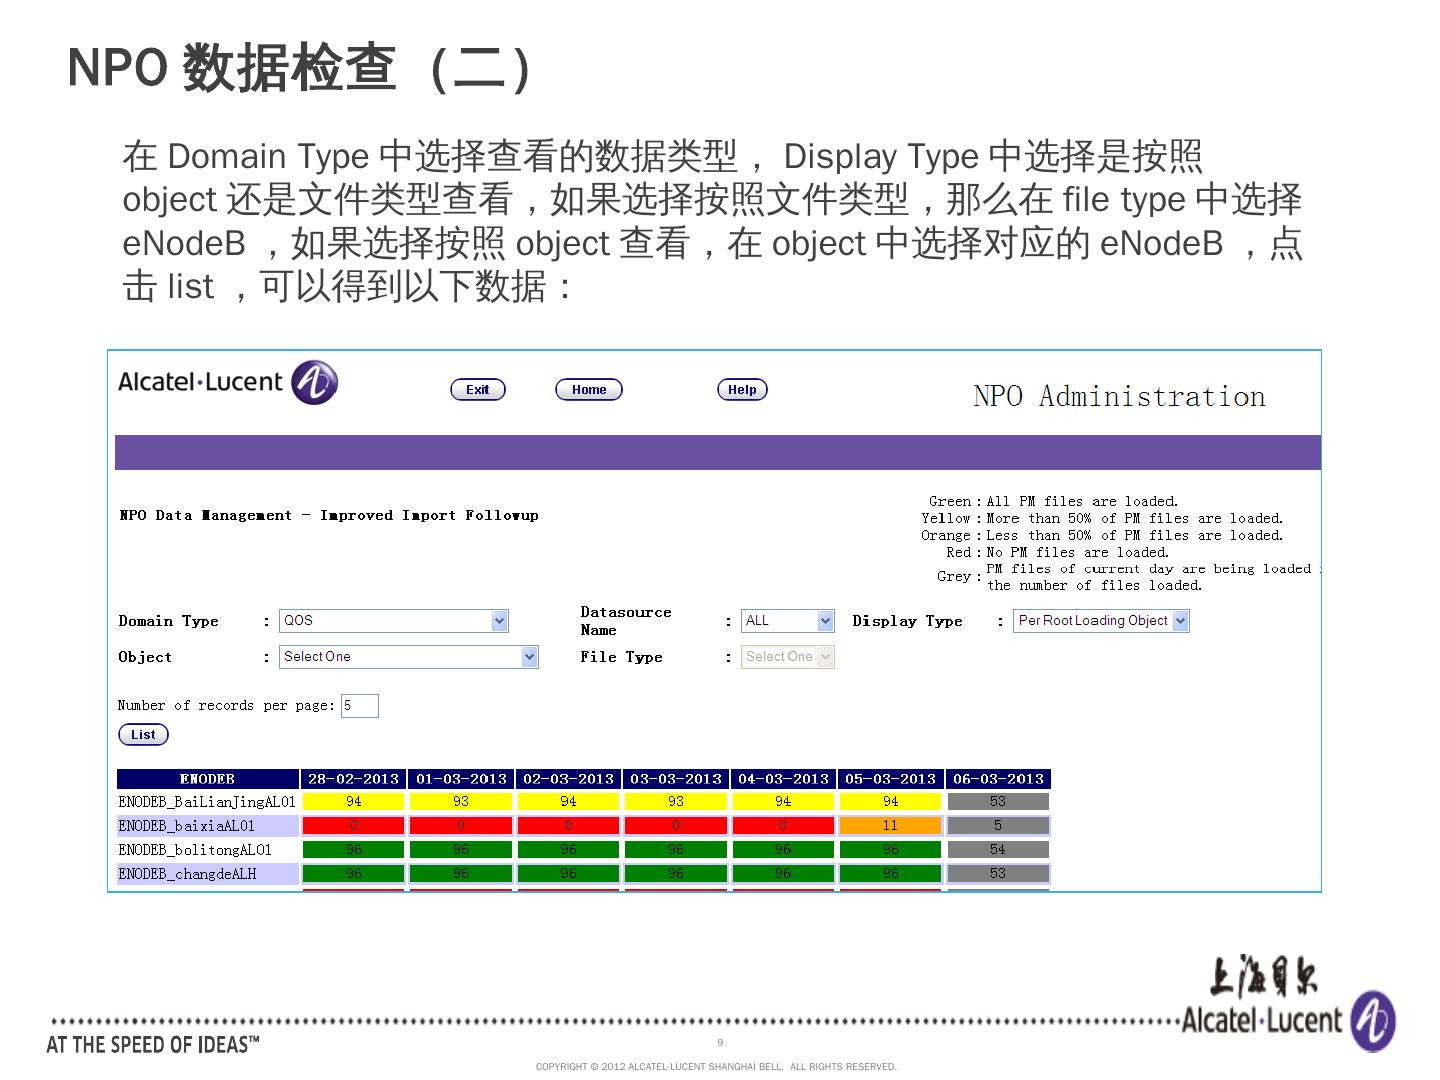
Task: Click the 06-03-2013 column header
Action: coord(998,779)
